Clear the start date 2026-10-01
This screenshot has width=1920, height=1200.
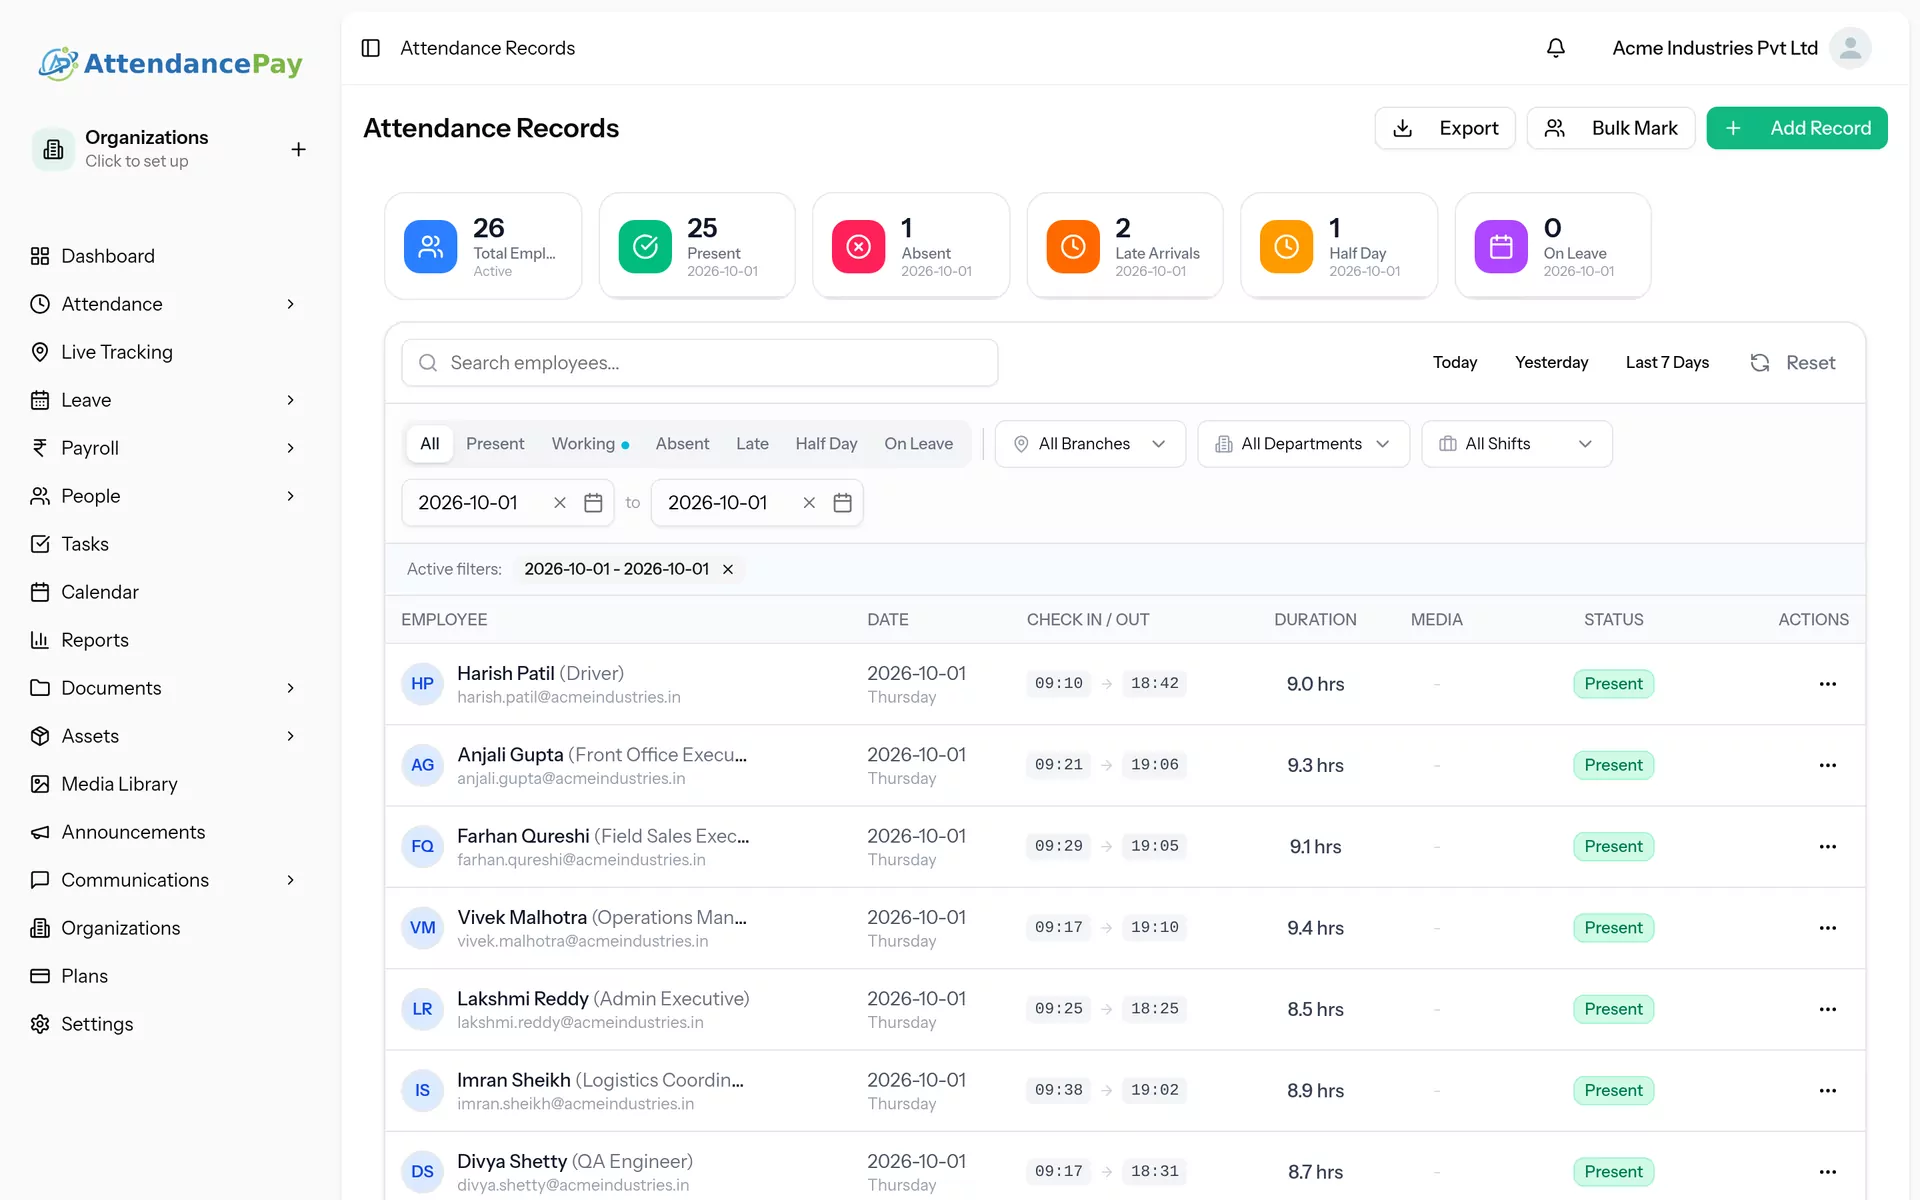tap(560, 503)
